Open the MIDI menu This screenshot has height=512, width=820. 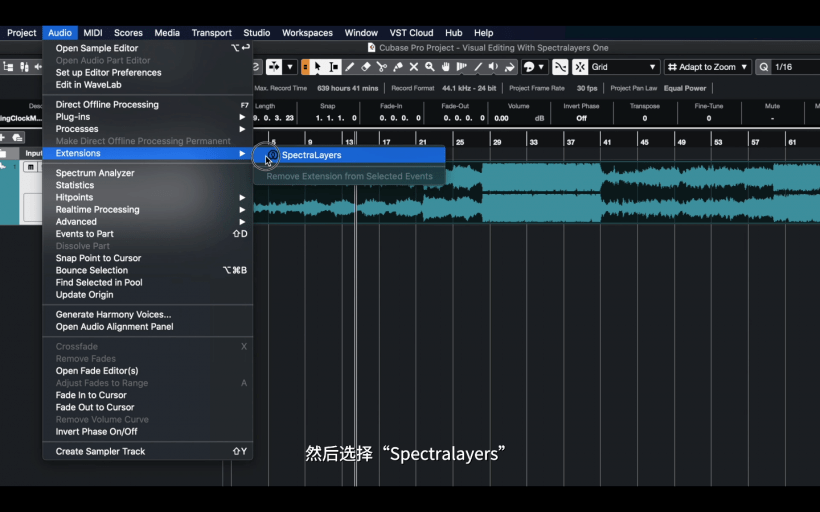point(93,32)
